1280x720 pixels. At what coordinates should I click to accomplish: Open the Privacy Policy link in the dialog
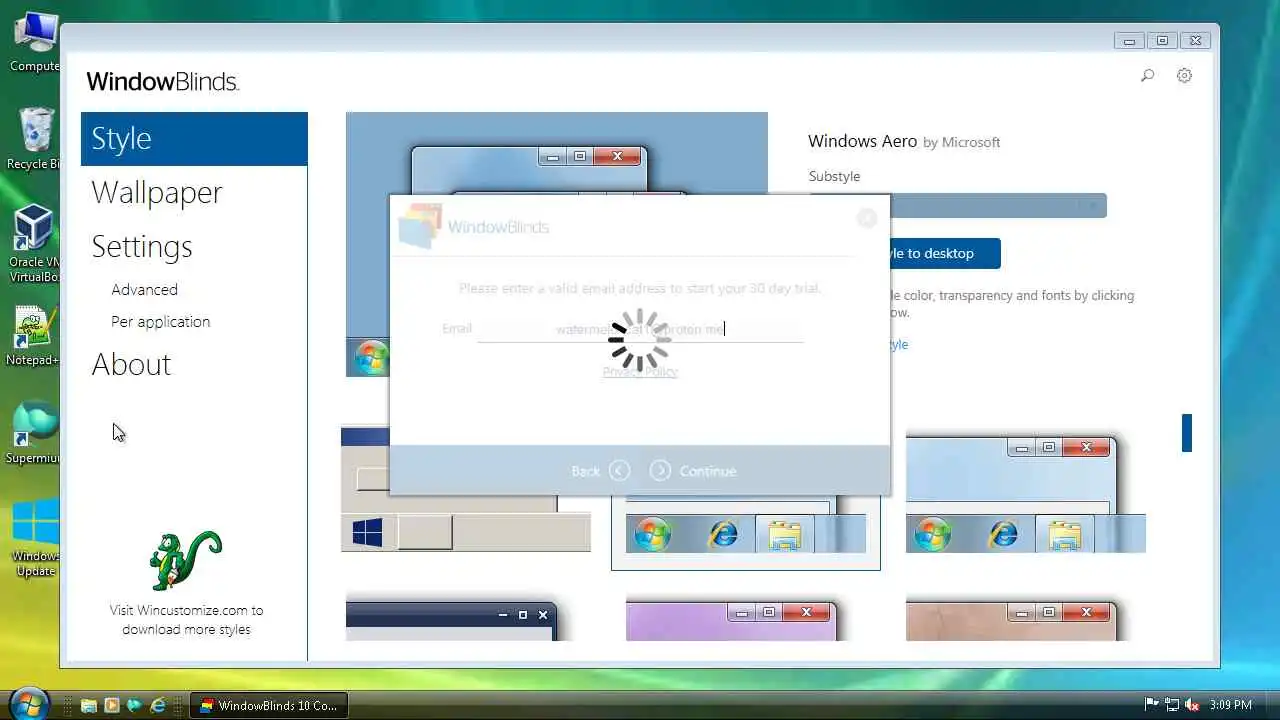pyautogui.click(x=640, y=371)
